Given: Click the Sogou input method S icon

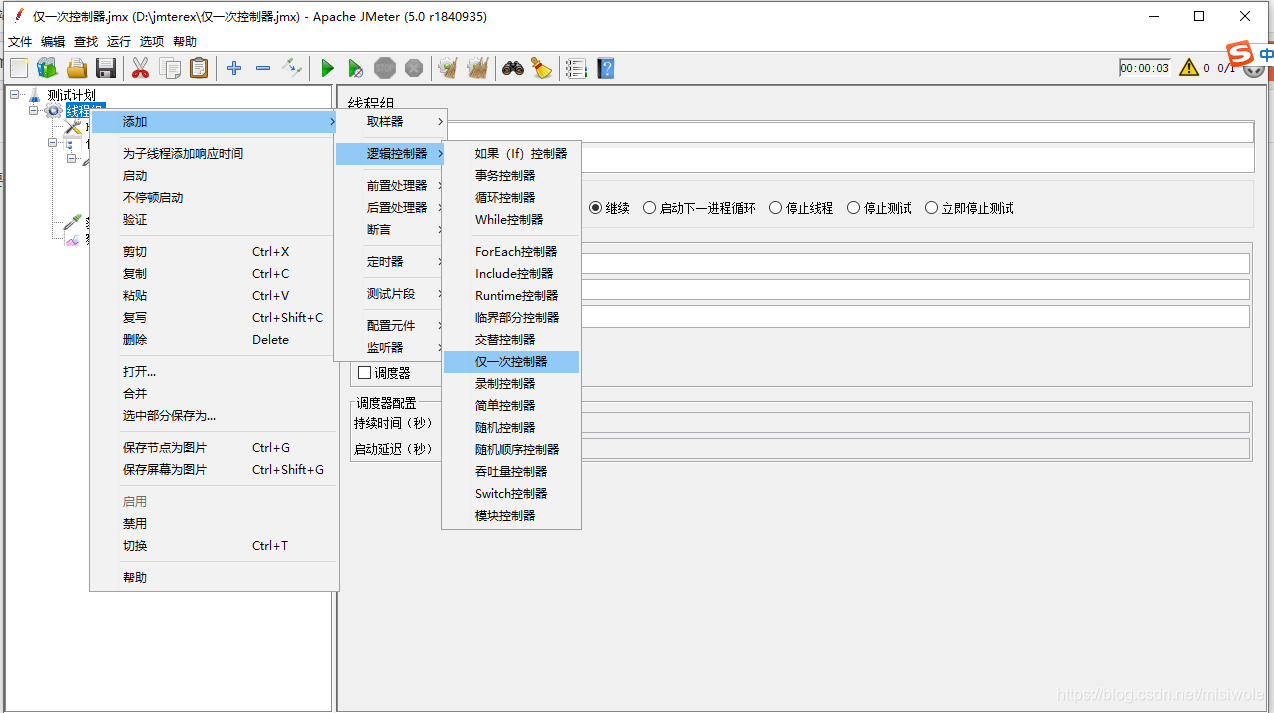Looking at the screenshot, I should point(1240,54).
